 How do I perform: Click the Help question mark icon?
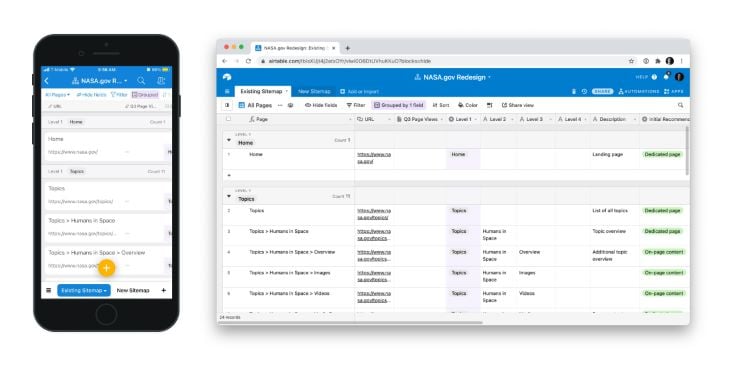pos(654,77)
